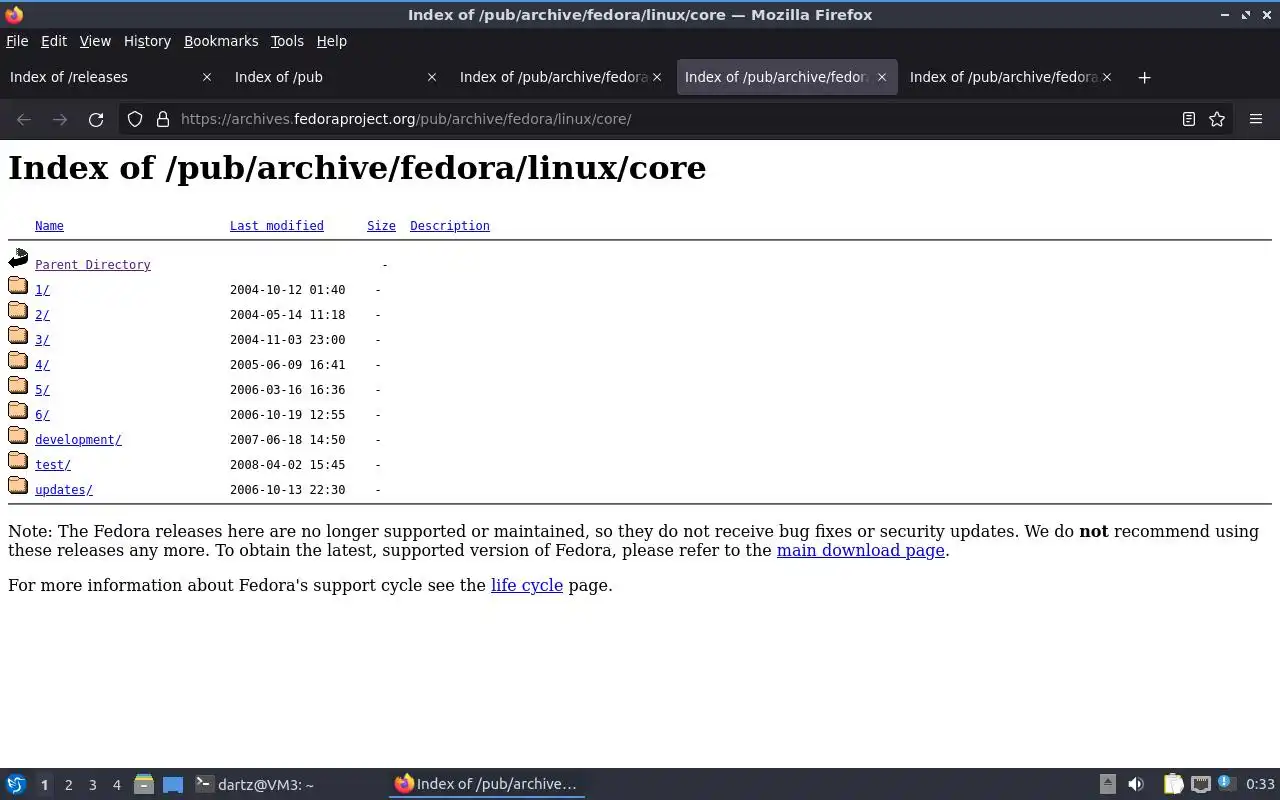The width and height of the screenshot is (1280, 800).
Task: Click the blue show-desktop icon in the taskbar
Action: [x=173, y=785]
